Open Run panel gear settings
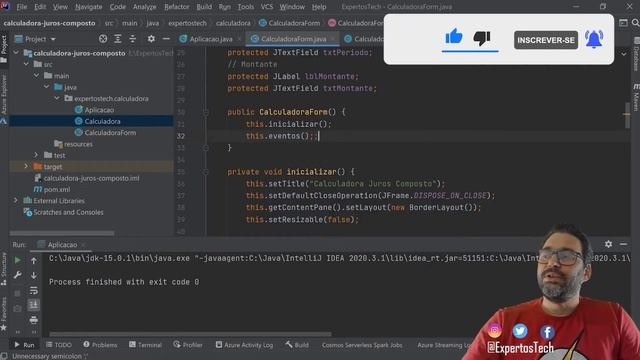640x360 pixels. click(608, 244)
